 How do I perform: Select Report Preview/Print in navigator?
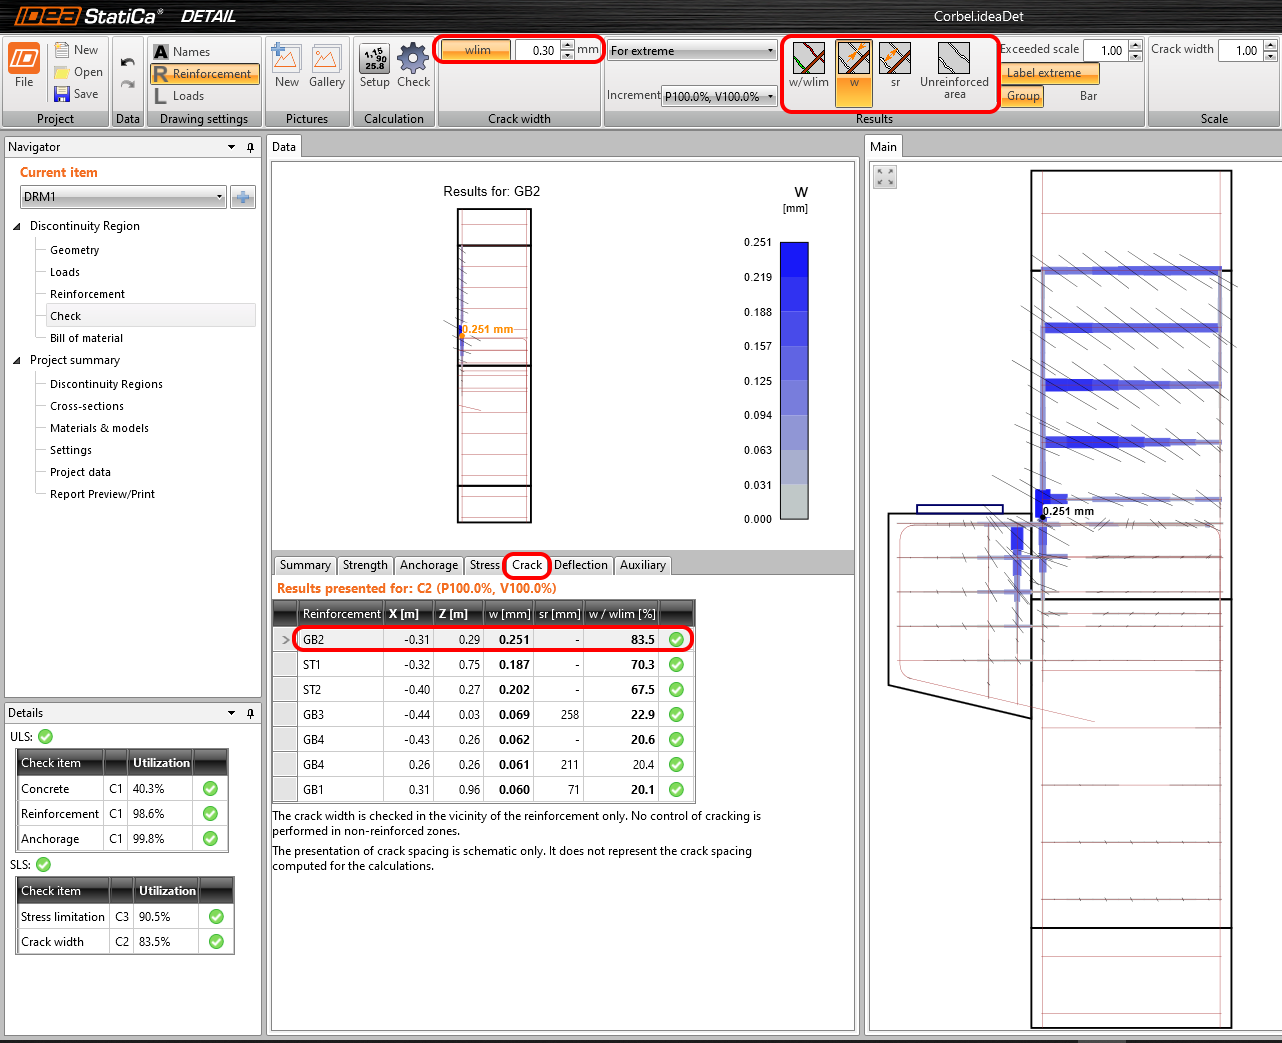(102, 494)
